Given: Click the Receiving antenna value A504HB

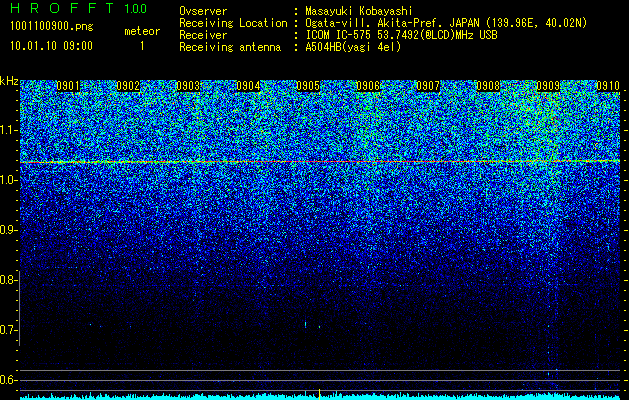Looking at the screenshot, I should [x=324, y=47].
